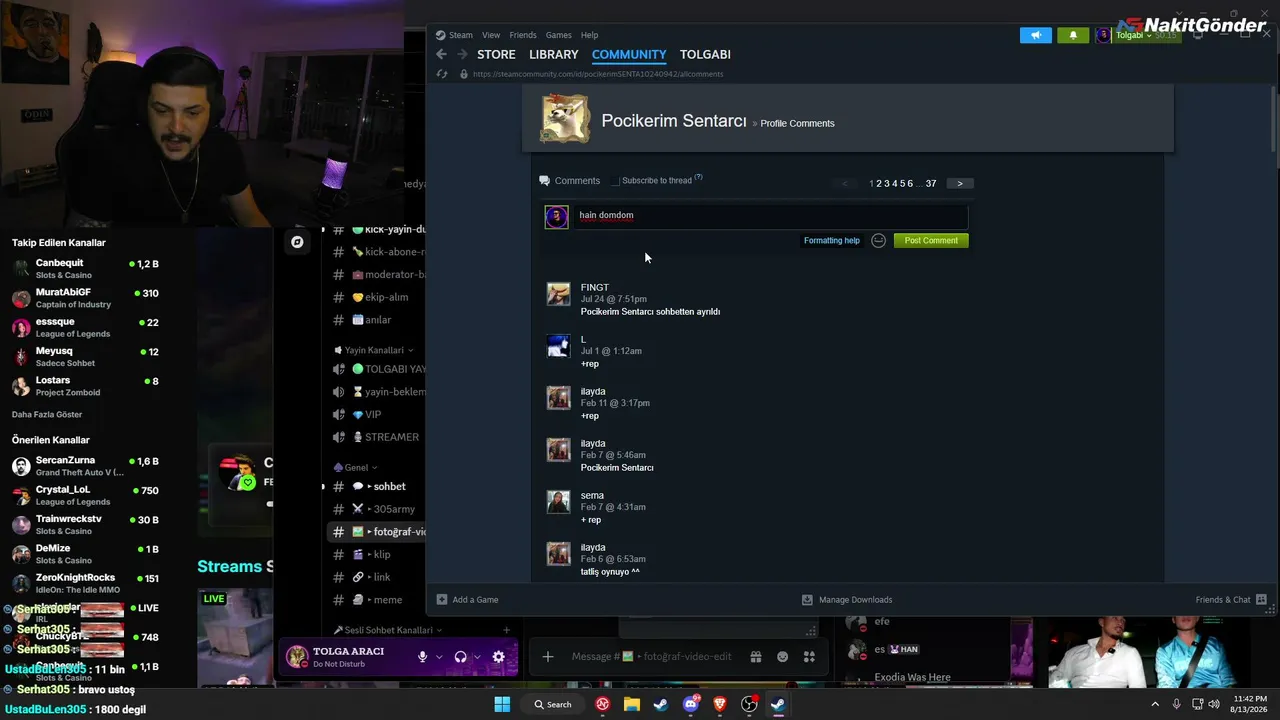
Task: Open OBS Studio from the taskbar
Action: coord(749,704)
